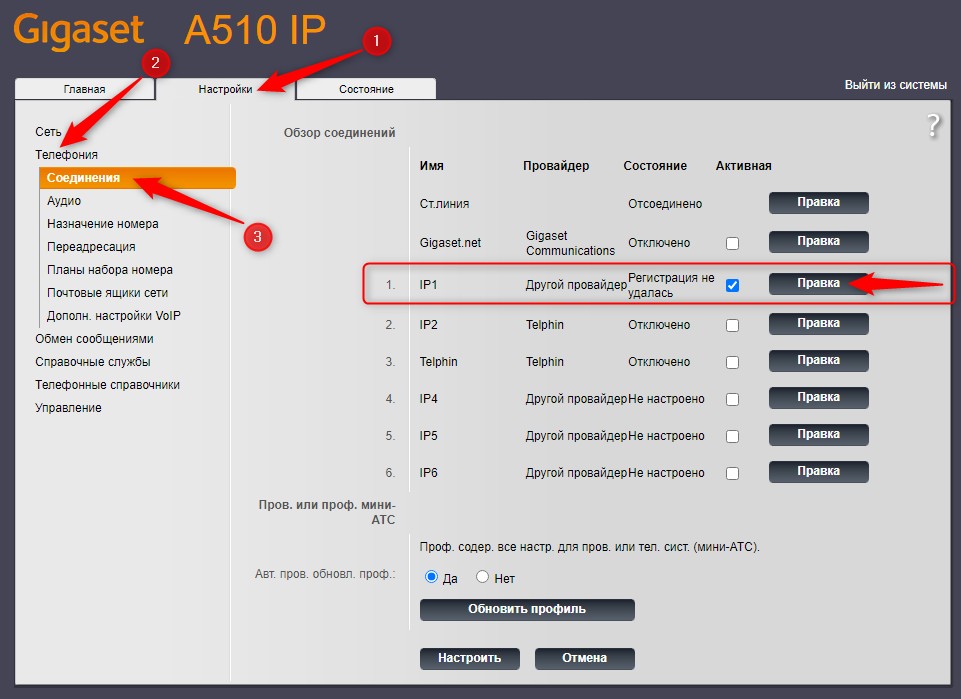Open Планы набора номера page

point(110,270)
